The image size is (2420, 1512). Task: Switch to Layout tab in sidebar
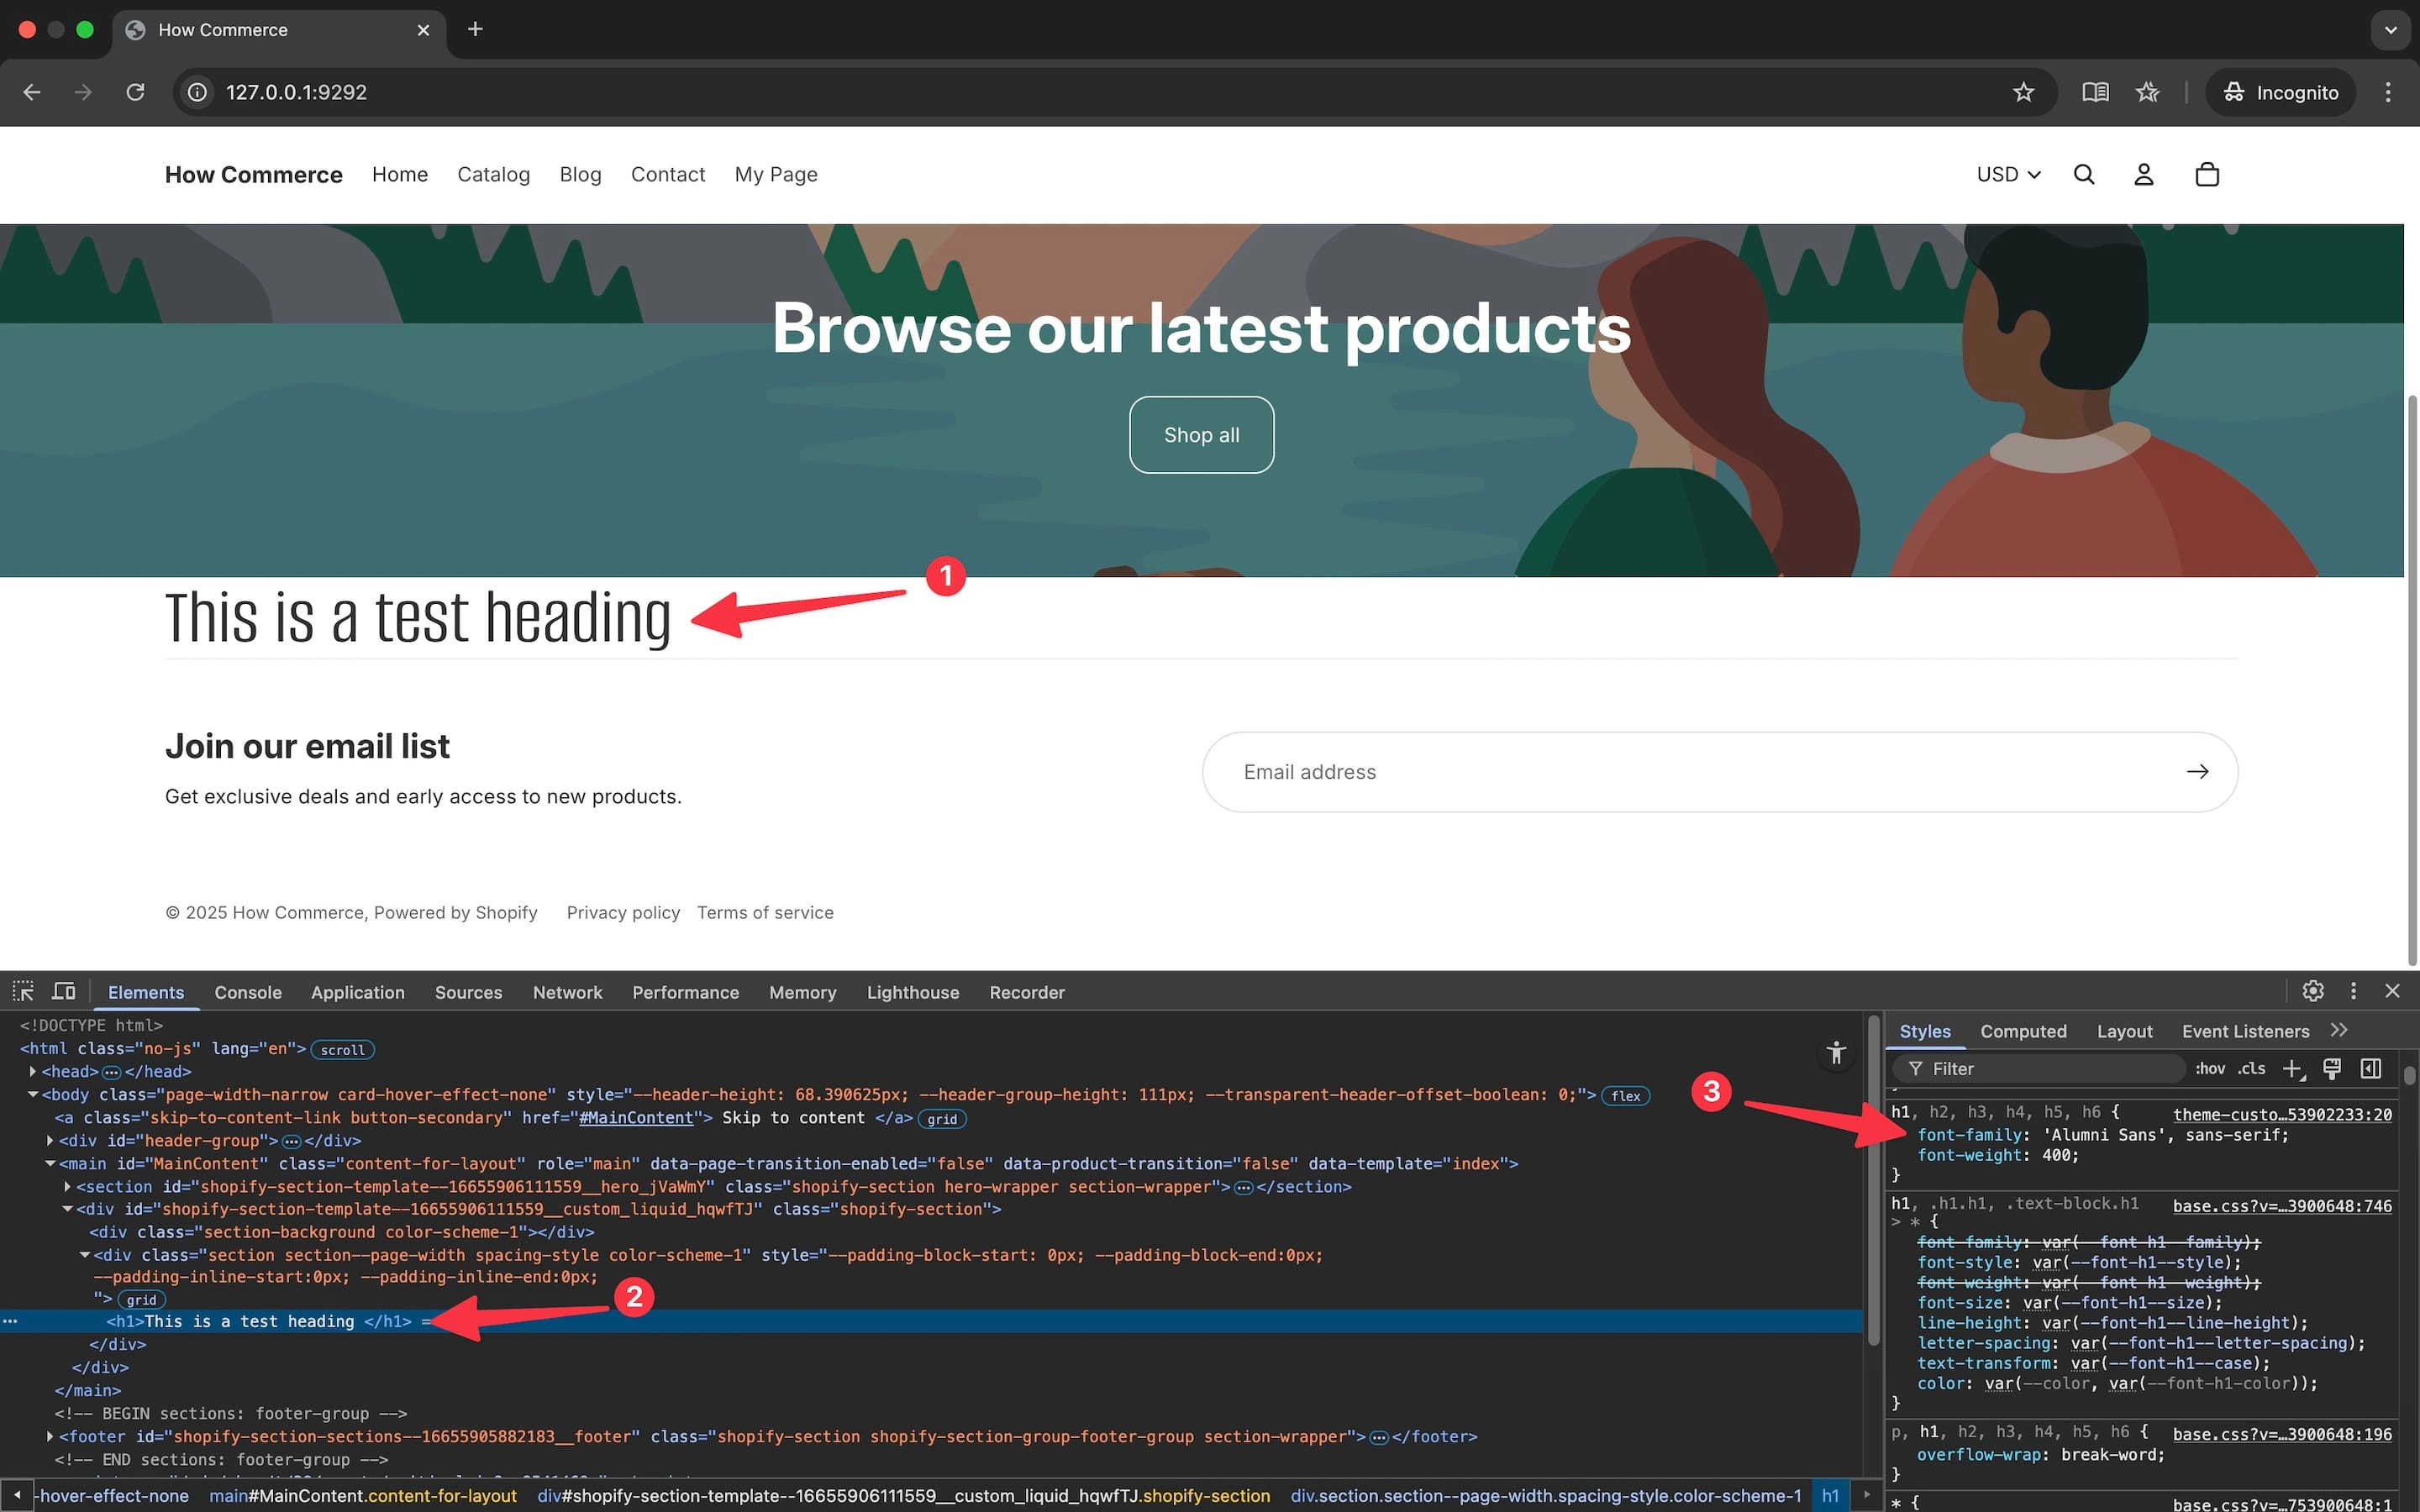click(x=2124, y=1031)
